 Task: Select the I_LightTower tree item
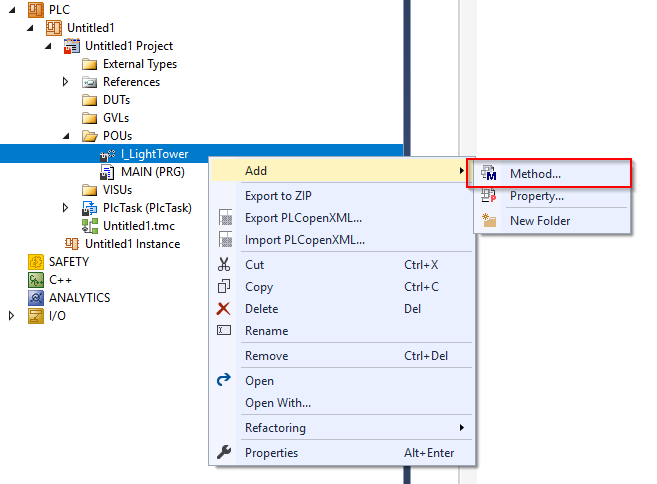coord(154,154)
